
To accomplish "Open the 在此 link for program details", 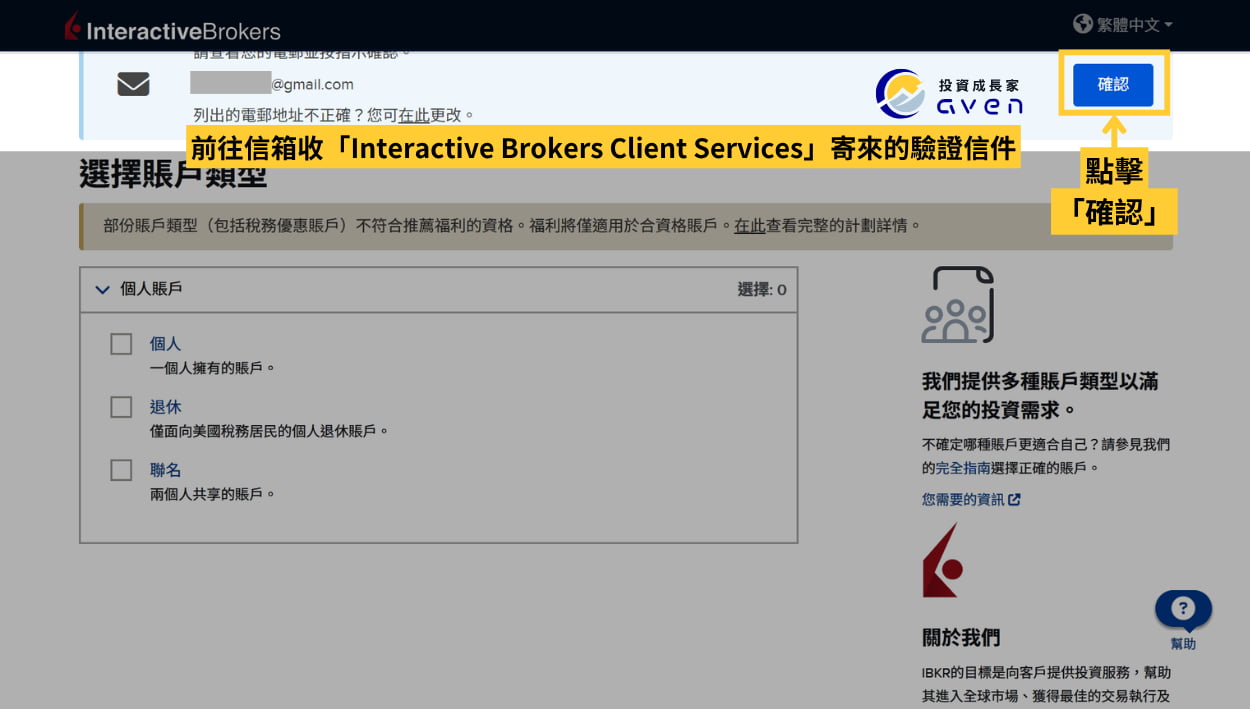I will point(749,226).
